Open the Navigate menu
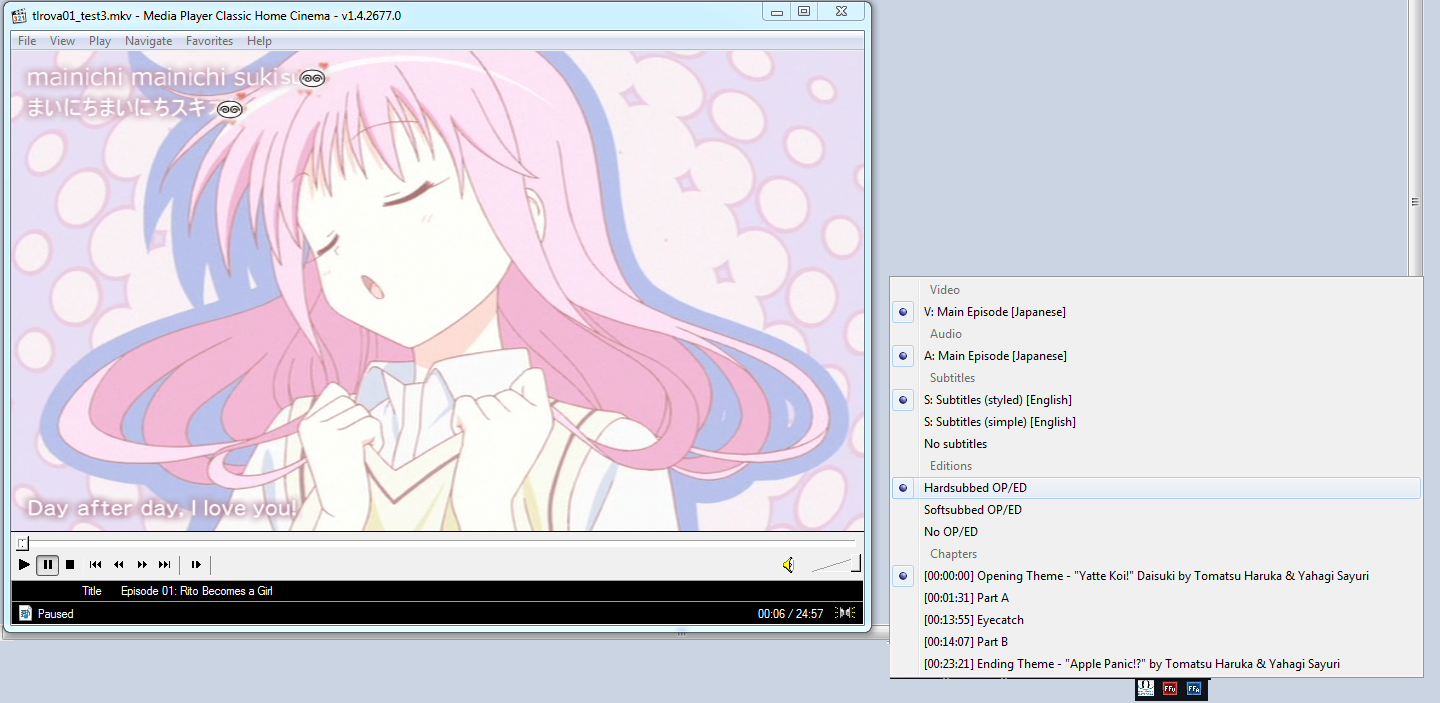Image resolution: width=1440 pixels, height=703 pixels. click(148, 41)
